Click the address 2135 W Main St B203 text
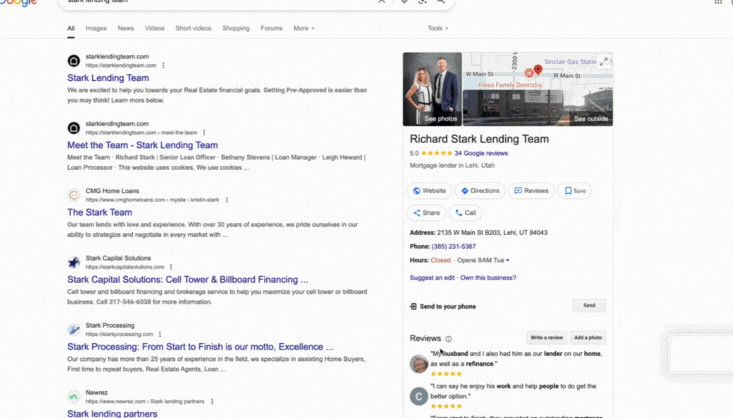The height and width of the screenshot is (418, 733). point(492,233)
